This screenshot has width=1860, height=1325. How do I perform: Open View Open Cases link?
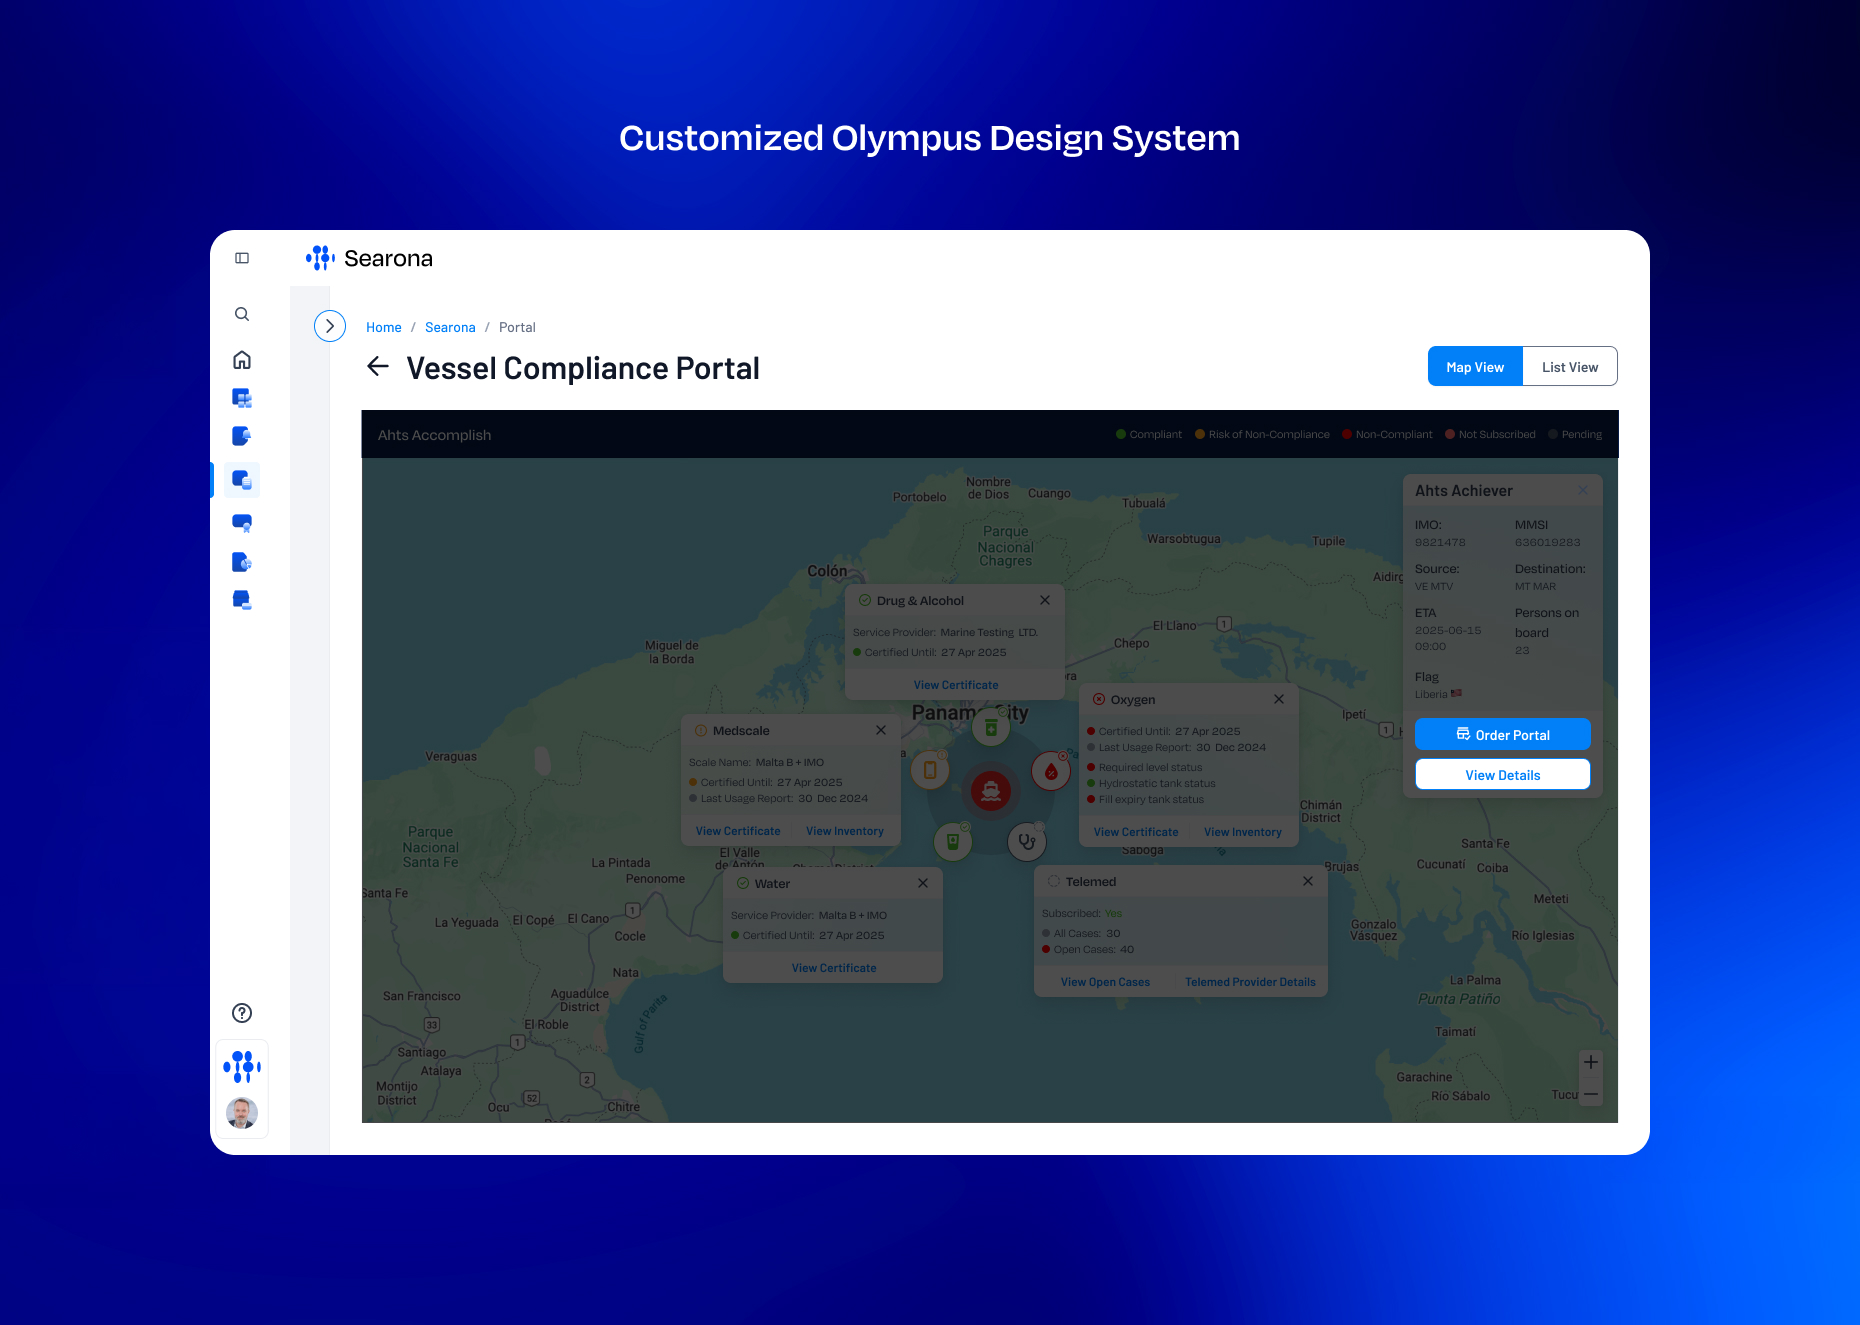tap(1105, 982)
